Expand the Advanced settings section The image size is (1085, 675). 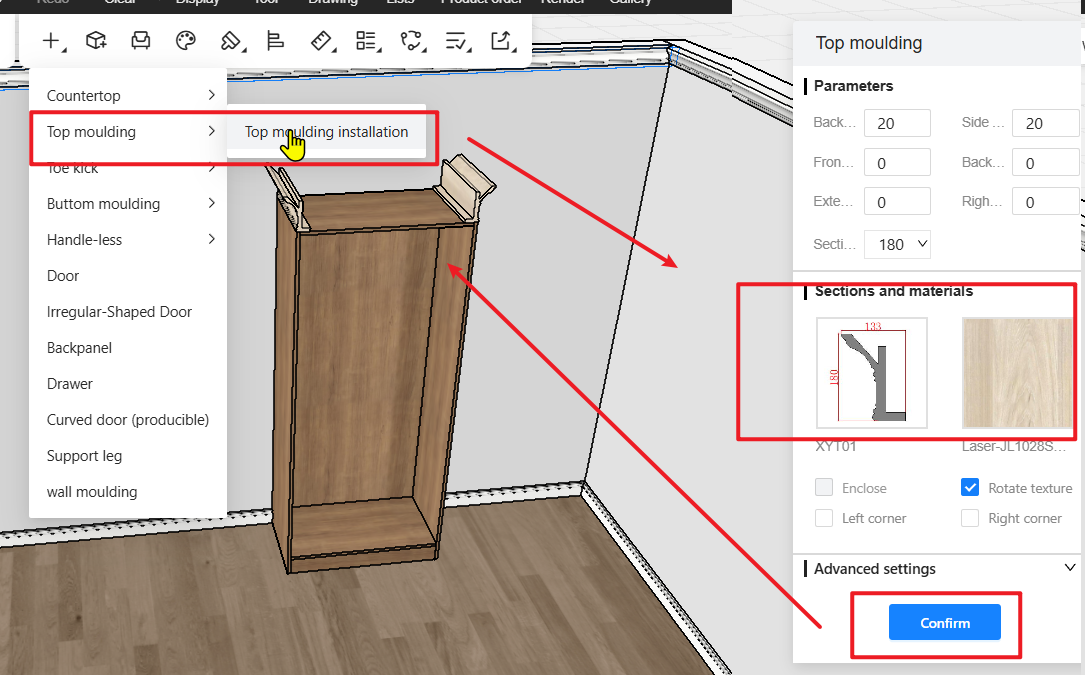pyautogui.click(x=1070, y=568)
